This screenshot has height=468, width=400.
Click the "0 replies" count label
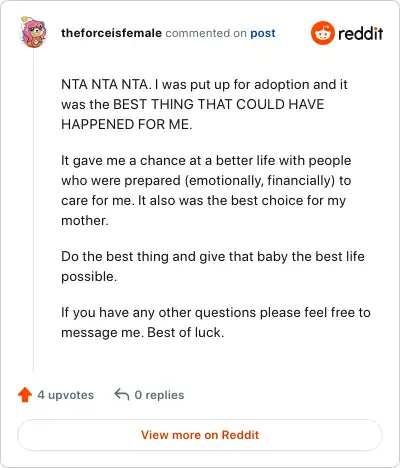click(x=159, y=395)
